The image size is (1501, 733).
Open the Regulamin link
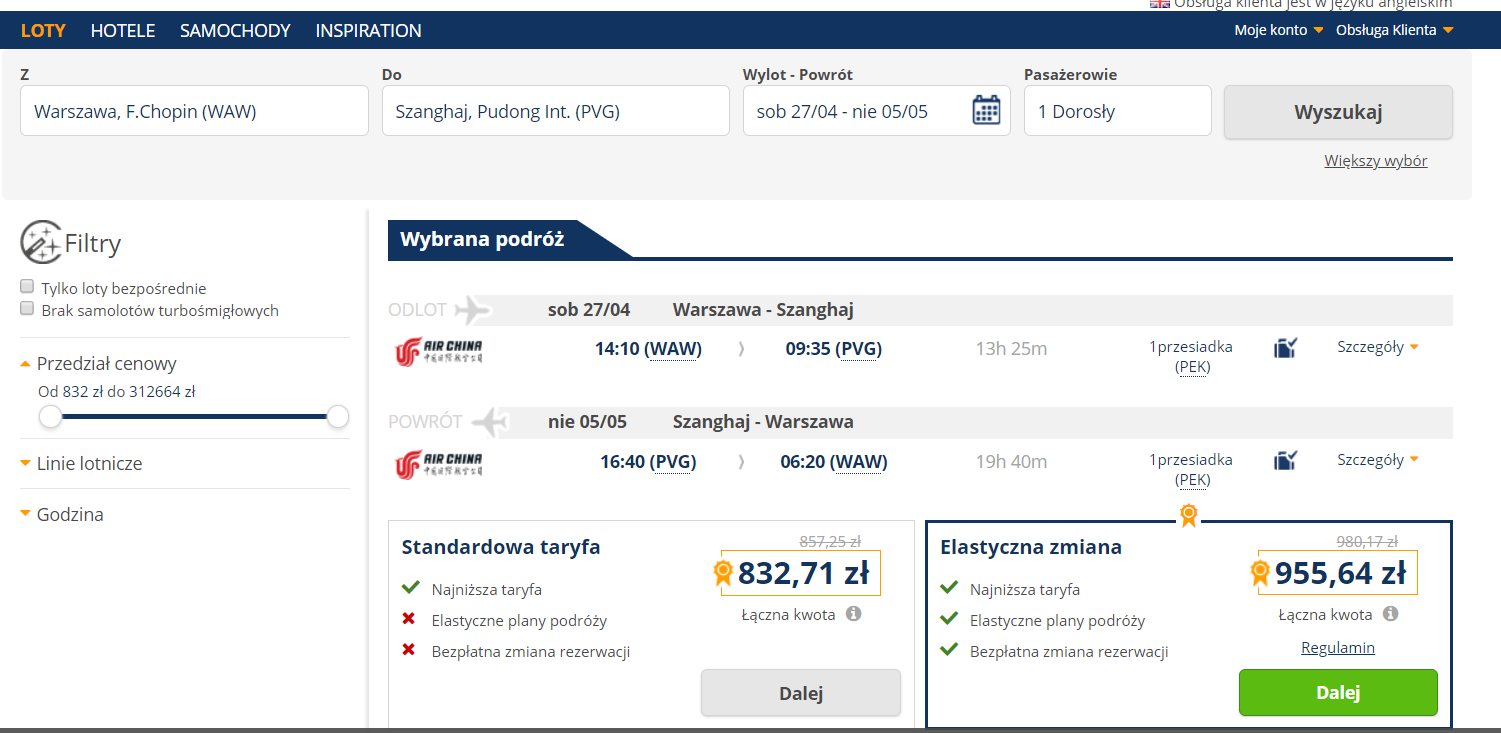[1338, 647]
